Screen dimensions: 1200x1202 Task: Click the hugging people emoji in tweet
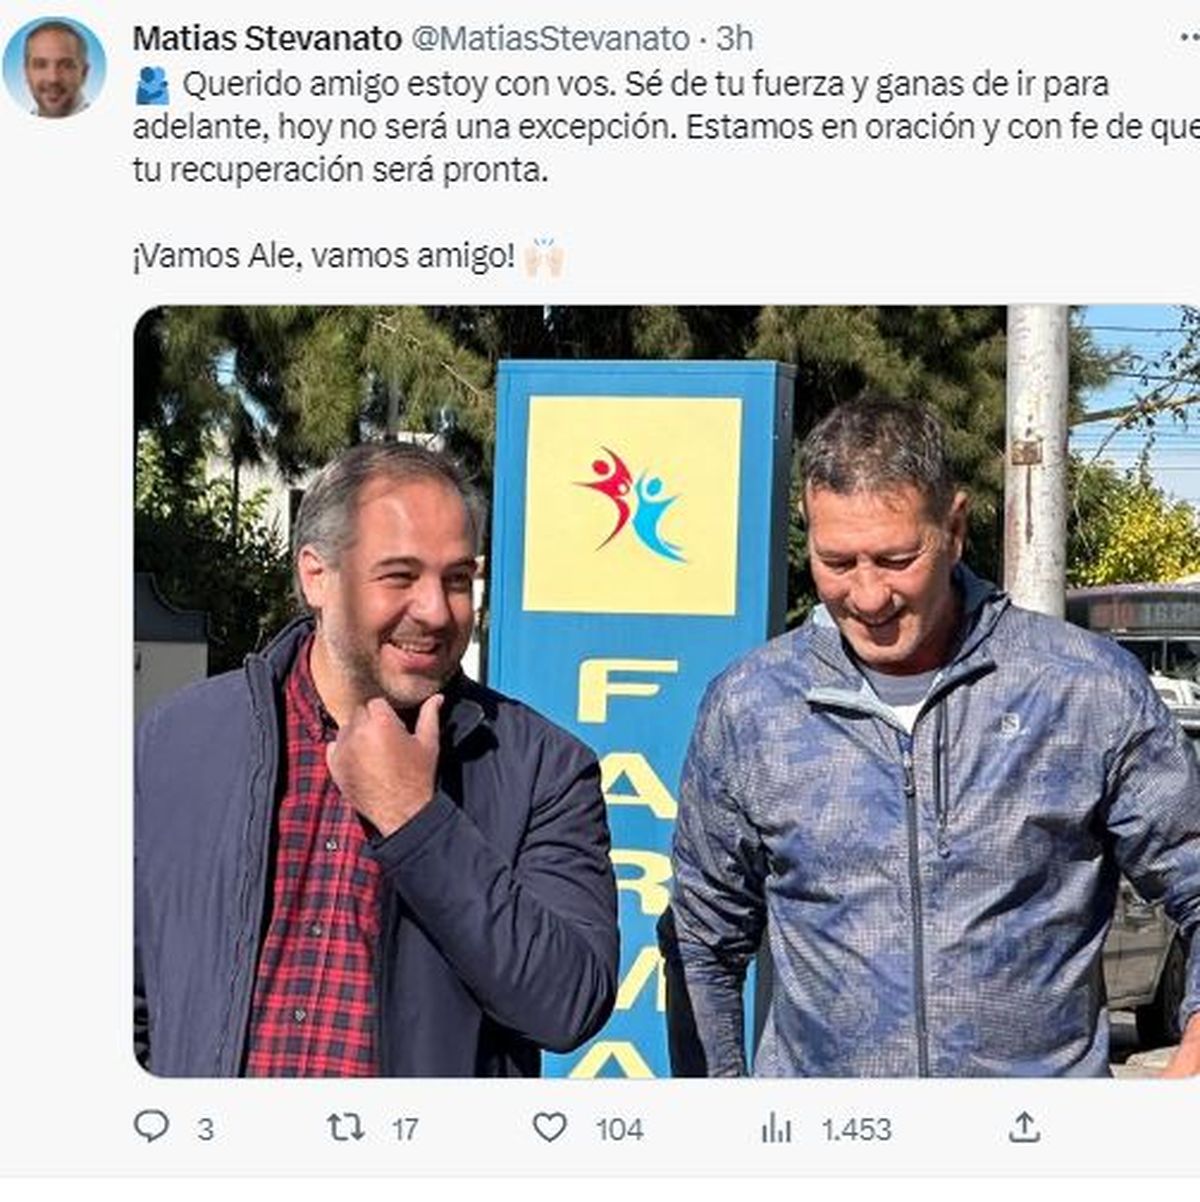[x=152, y=85]
